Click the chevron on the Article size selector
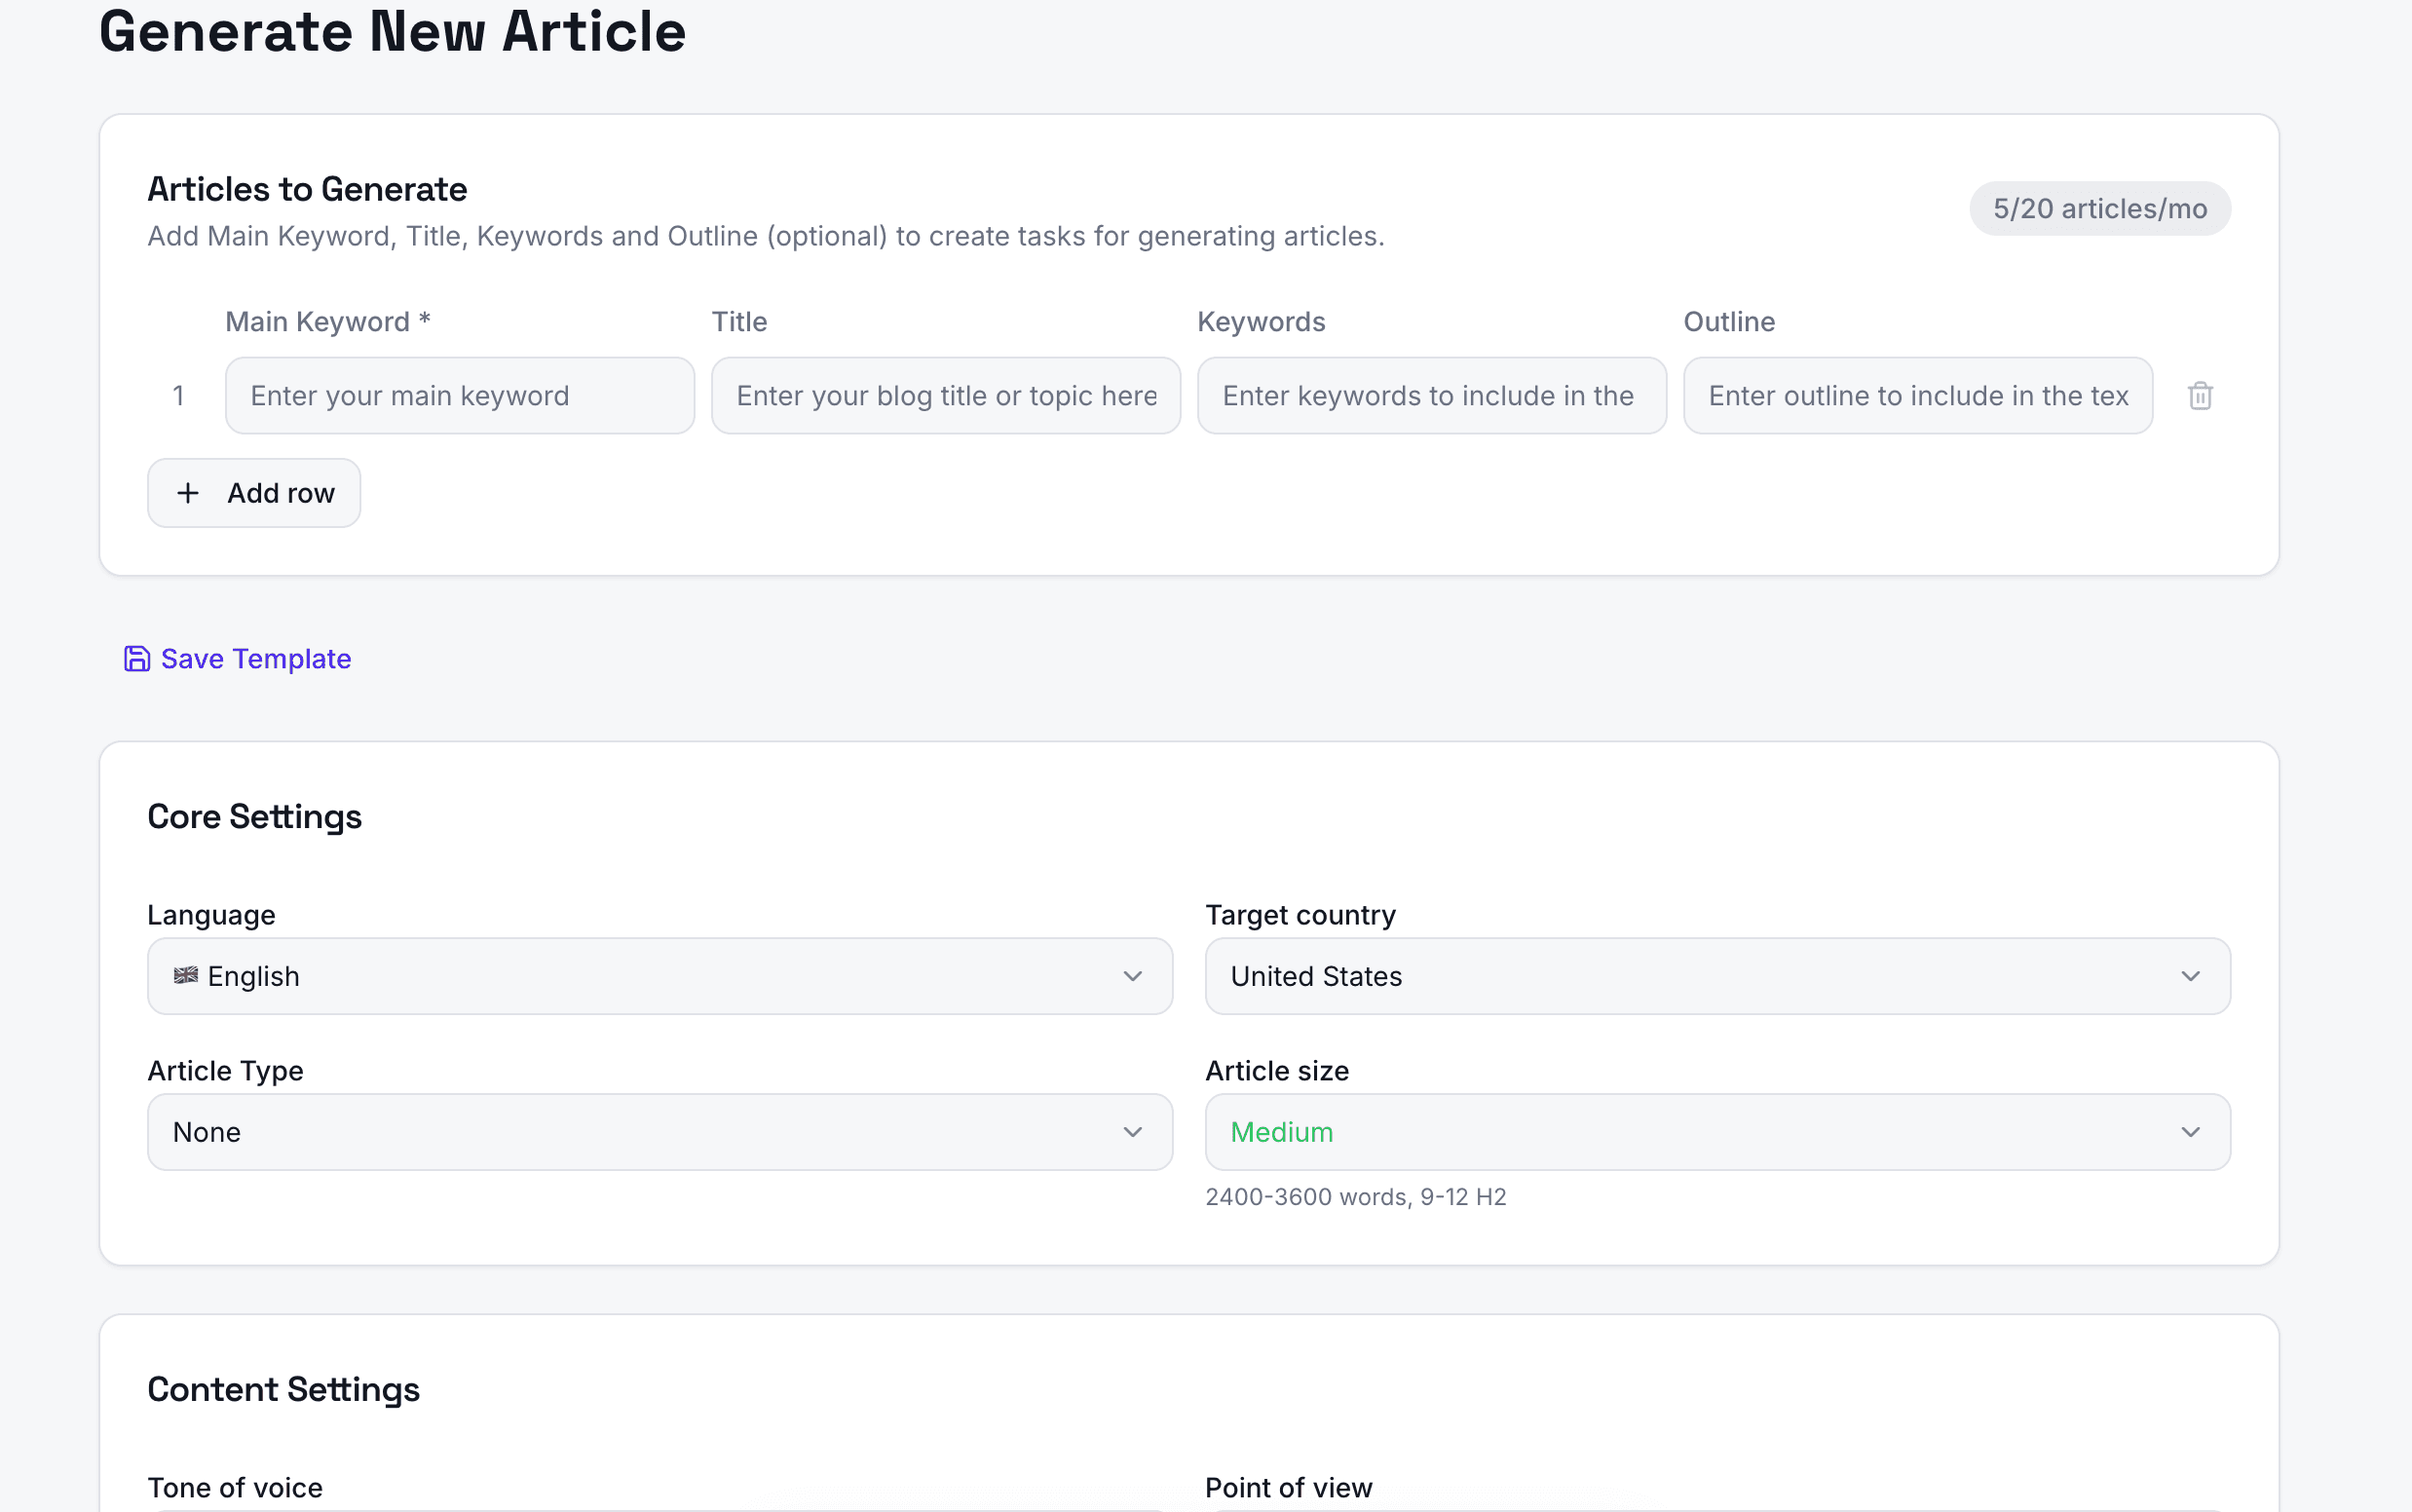This screenshot has width=2412, height=1512. click(2191, 1132)
